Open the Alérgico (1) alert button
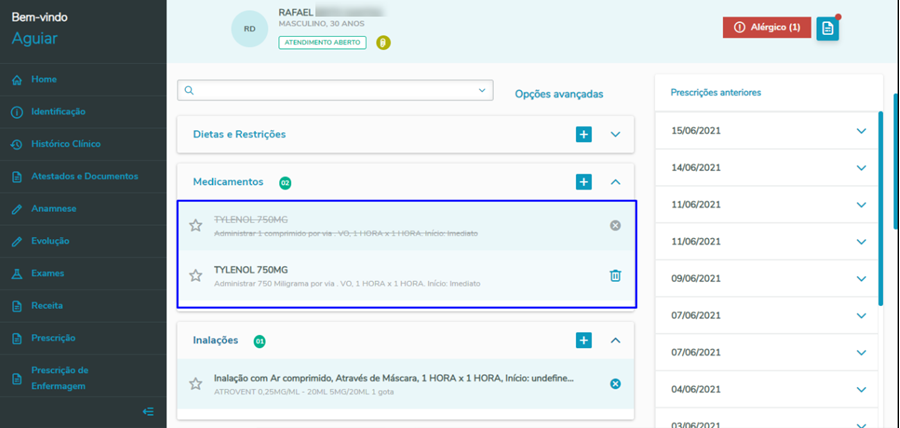The width and height of the screenshot is (900, 428). tap(767, 28)
